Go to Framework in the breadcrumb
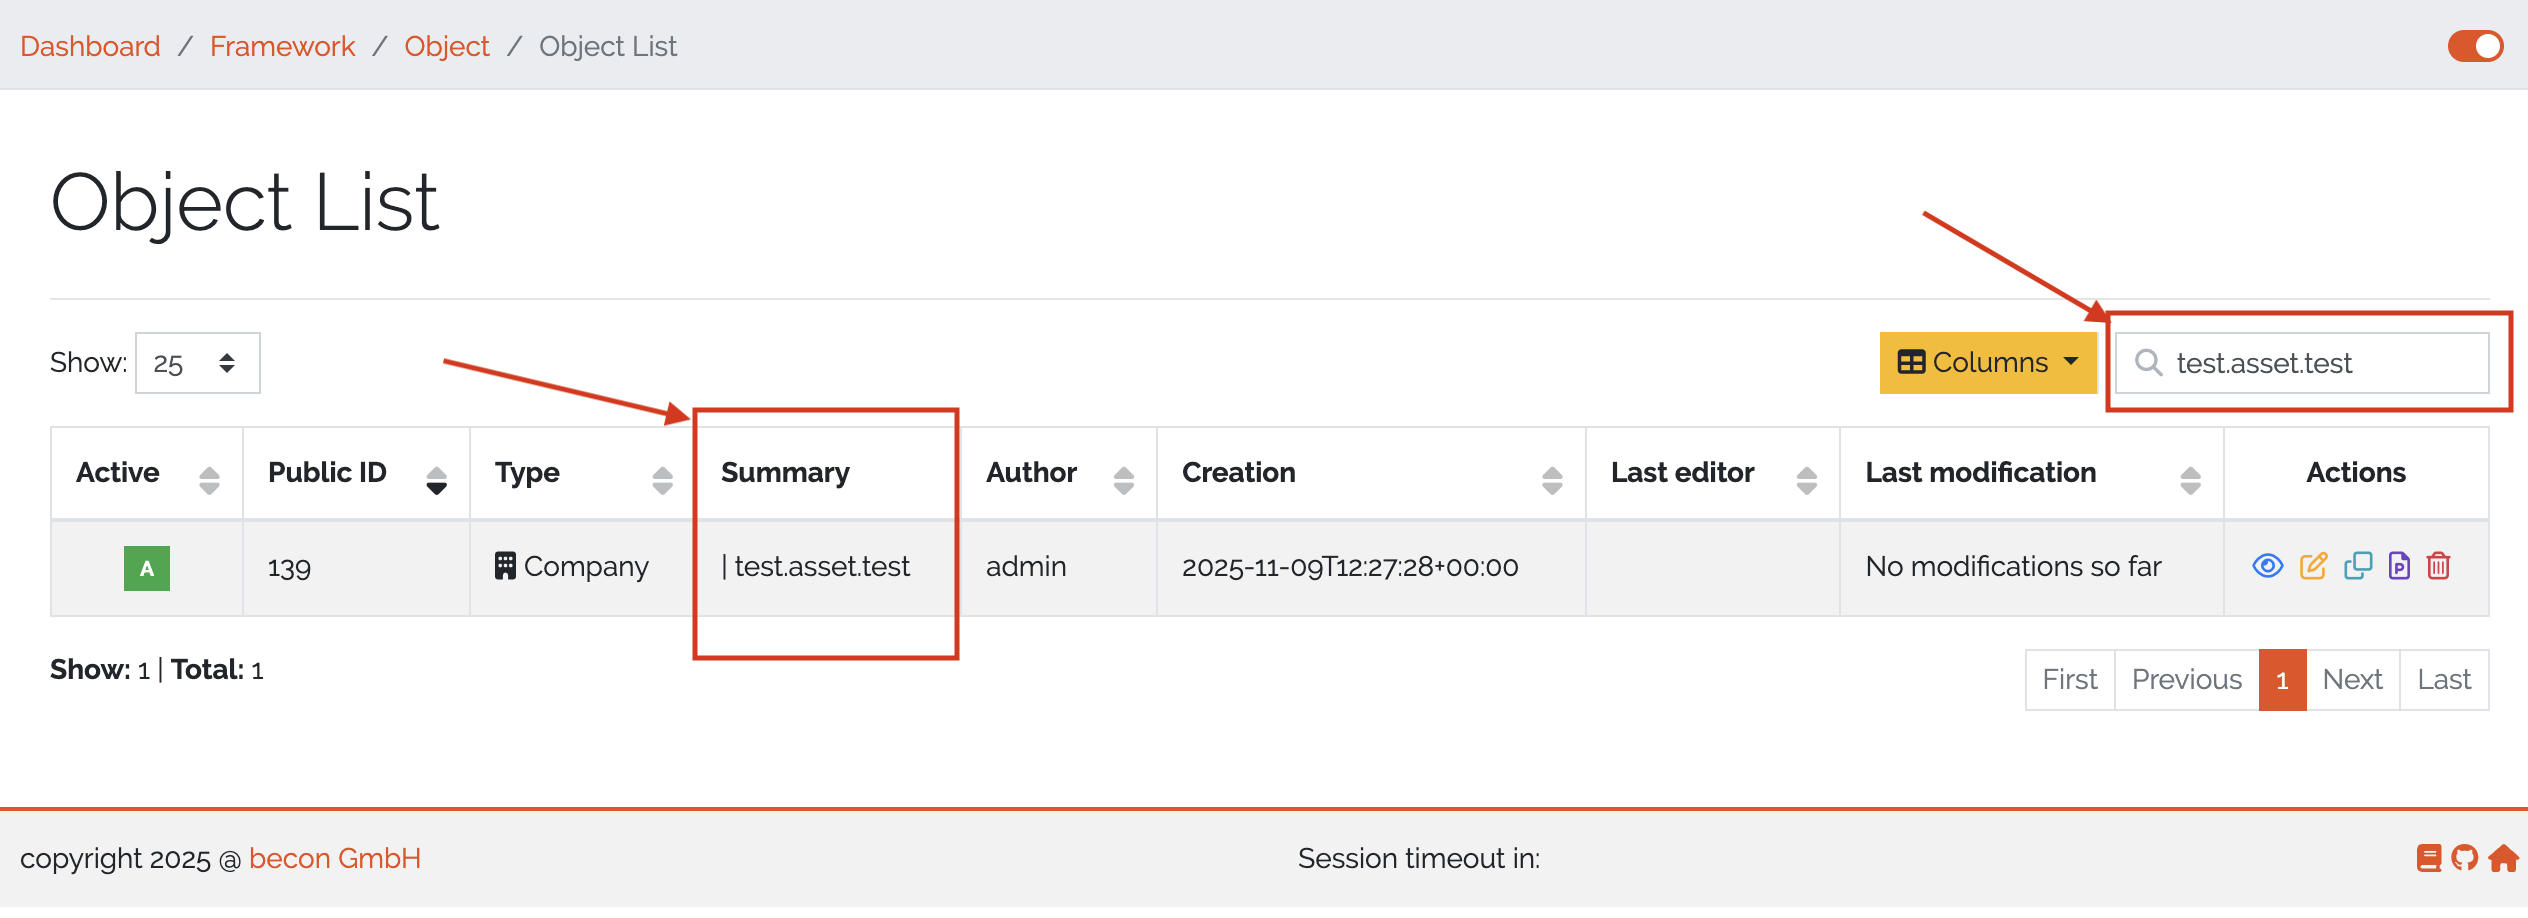2528x918 pixels. (282, 46)
